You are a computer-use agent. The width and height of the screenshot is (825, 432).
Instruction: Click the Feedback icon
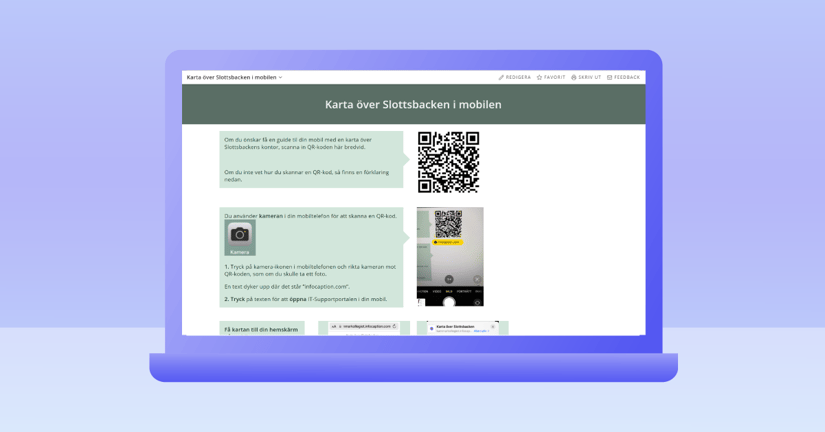(x=609, y=77)
